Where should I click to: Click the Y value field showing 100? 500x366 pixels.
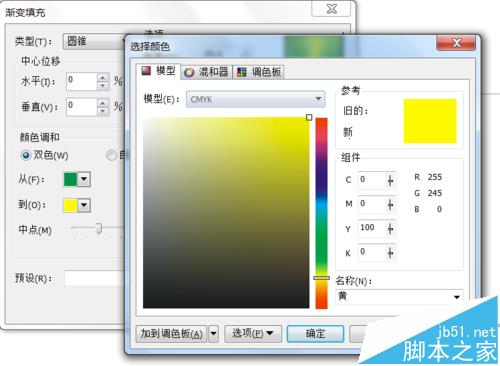[x=371, y=228]
